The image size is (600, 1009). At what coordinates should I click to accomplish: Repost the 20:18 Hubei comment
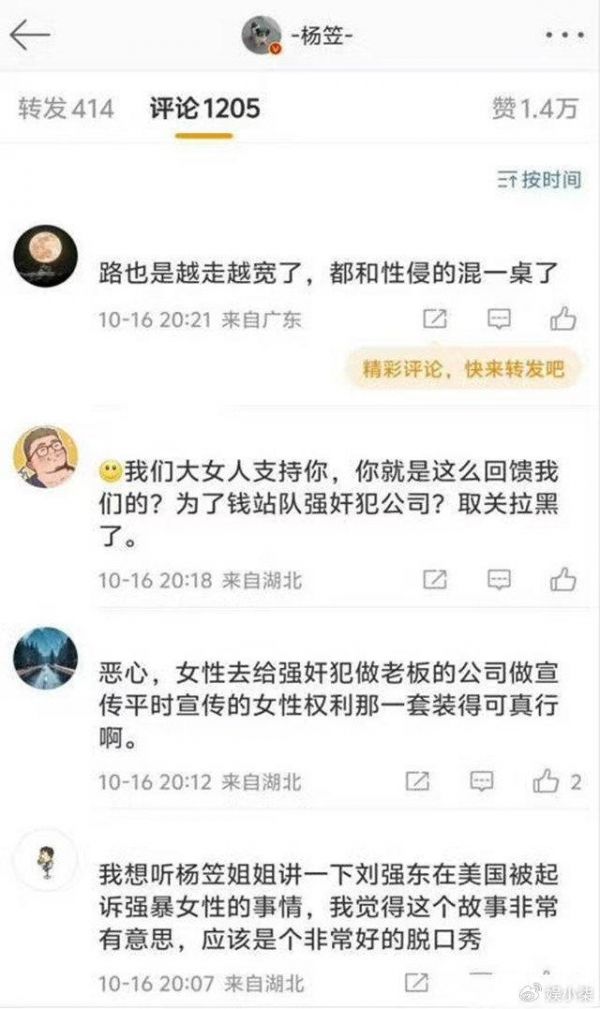(x=435, y=580)
